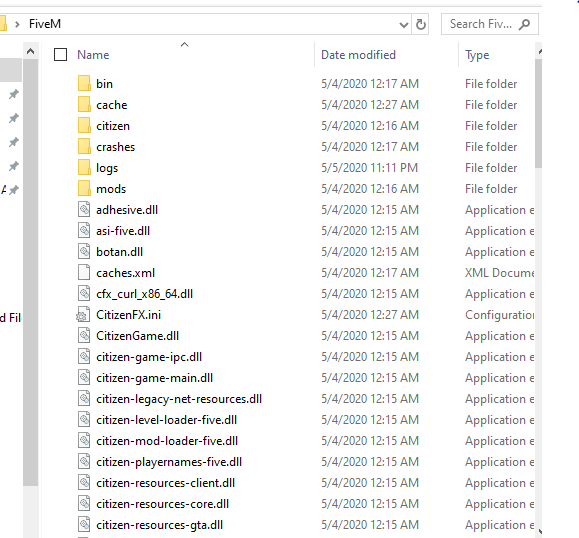579x538 pixels.
Task: Select the bin folder icon
Action: click(x=84, y=83)
